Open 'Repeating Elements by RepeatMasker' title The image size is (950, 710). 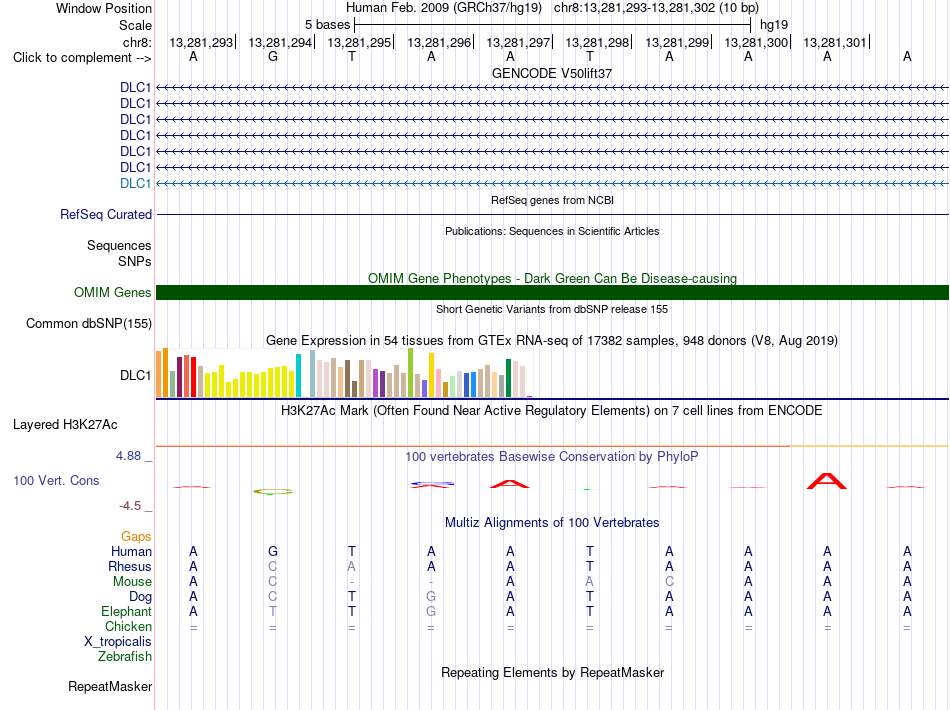pyautogui.click(x=552, y=673)
